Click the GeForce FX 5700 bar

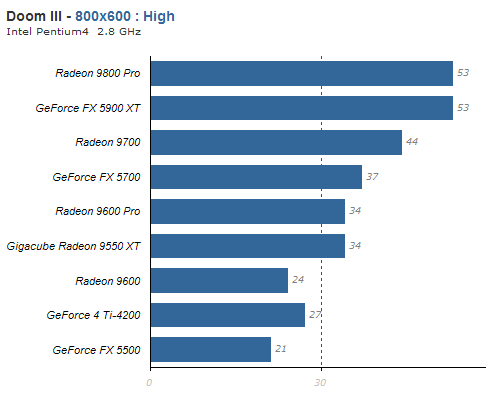coord(256,177)
